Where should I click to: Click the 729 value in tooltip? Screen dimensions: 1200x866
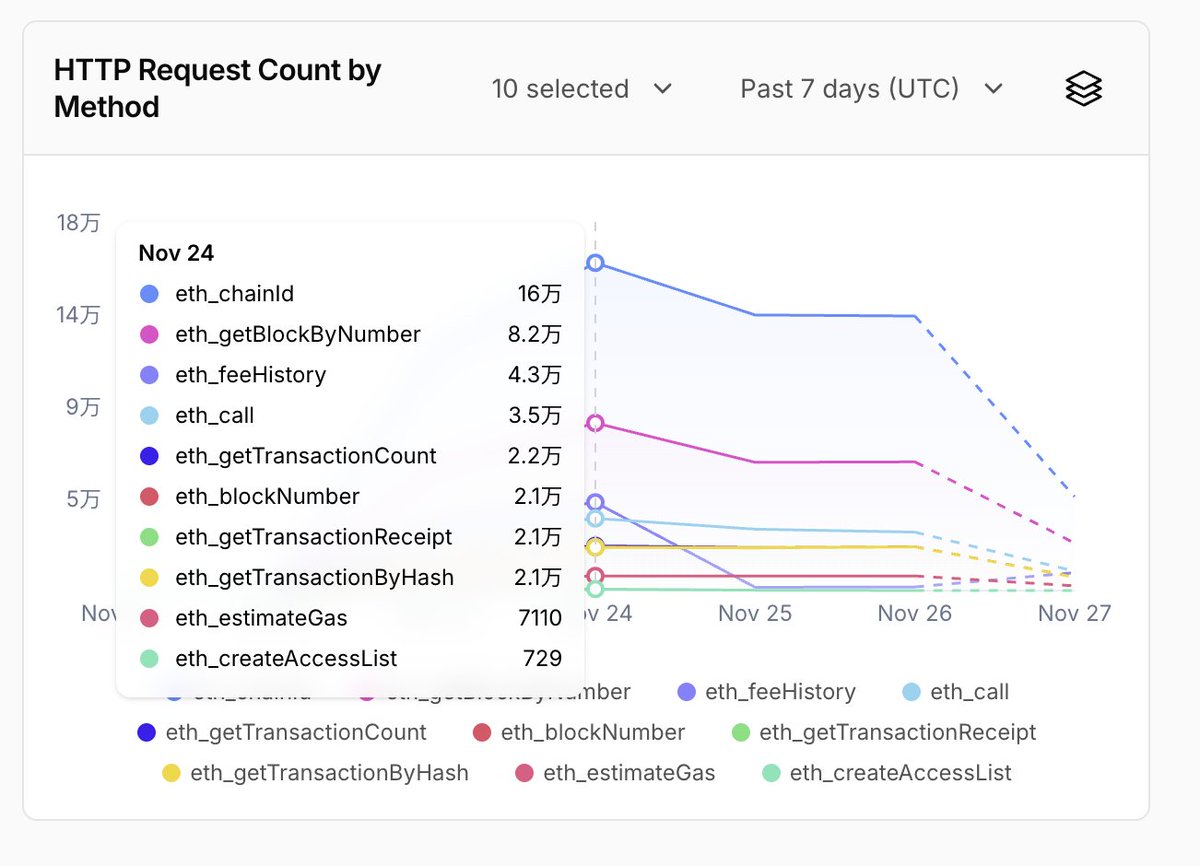pyautogui.click(x=543, y=659)
